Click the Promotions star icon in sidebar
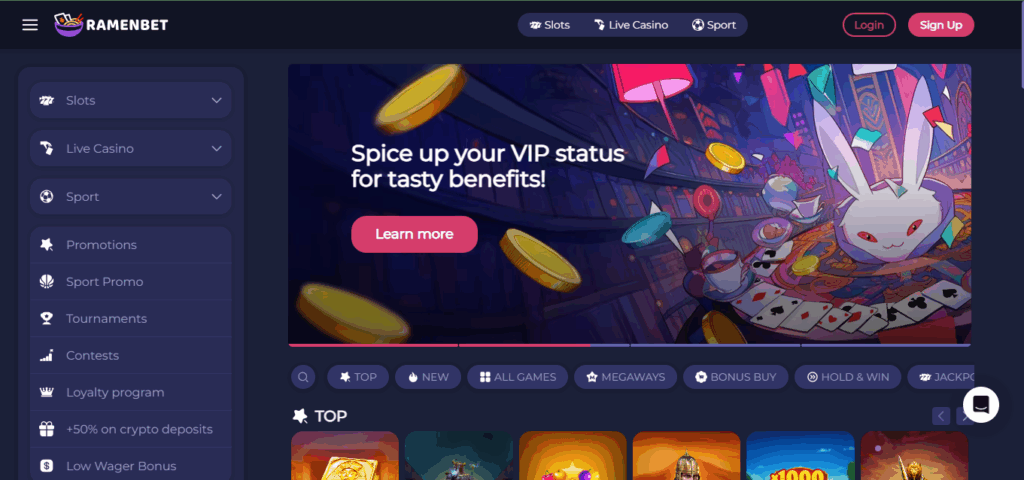 [46, 245]
